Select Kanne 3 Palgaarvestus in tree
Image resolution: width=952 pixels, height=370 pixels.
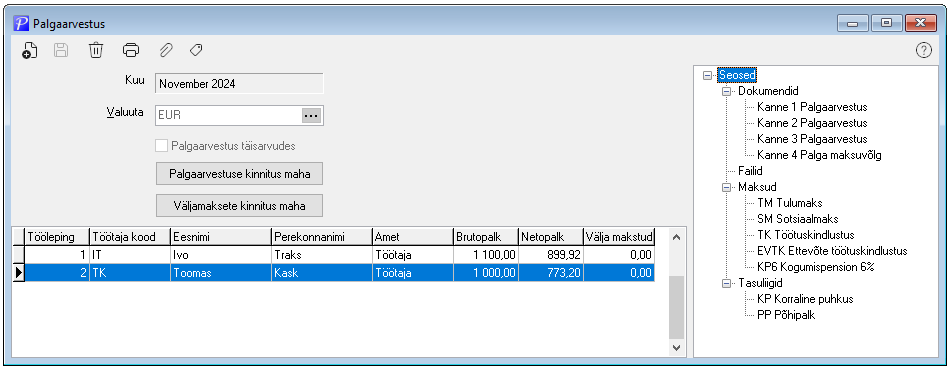(812, 139)
